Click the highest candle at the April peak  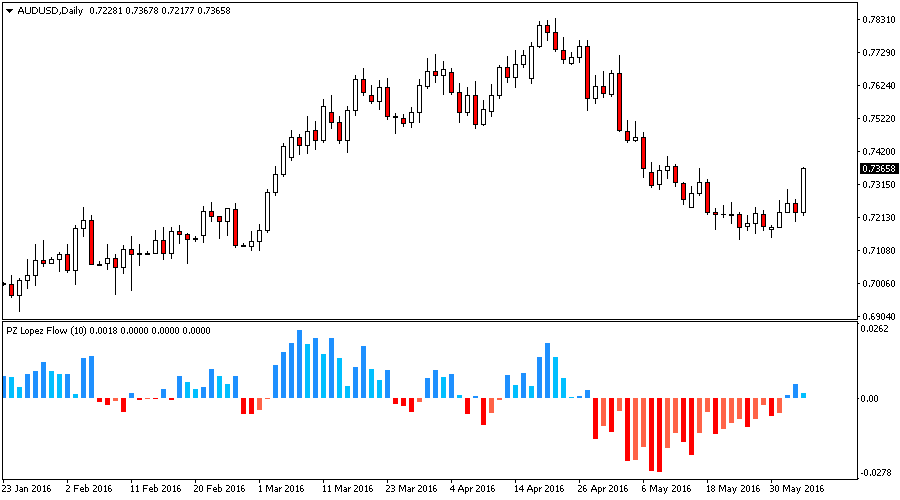tap(548, 33)
